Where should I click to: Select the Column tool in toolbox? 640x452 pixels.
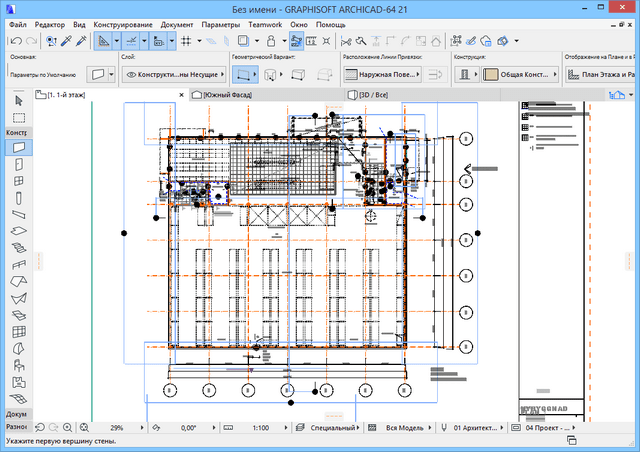click(x=18, y=197)
